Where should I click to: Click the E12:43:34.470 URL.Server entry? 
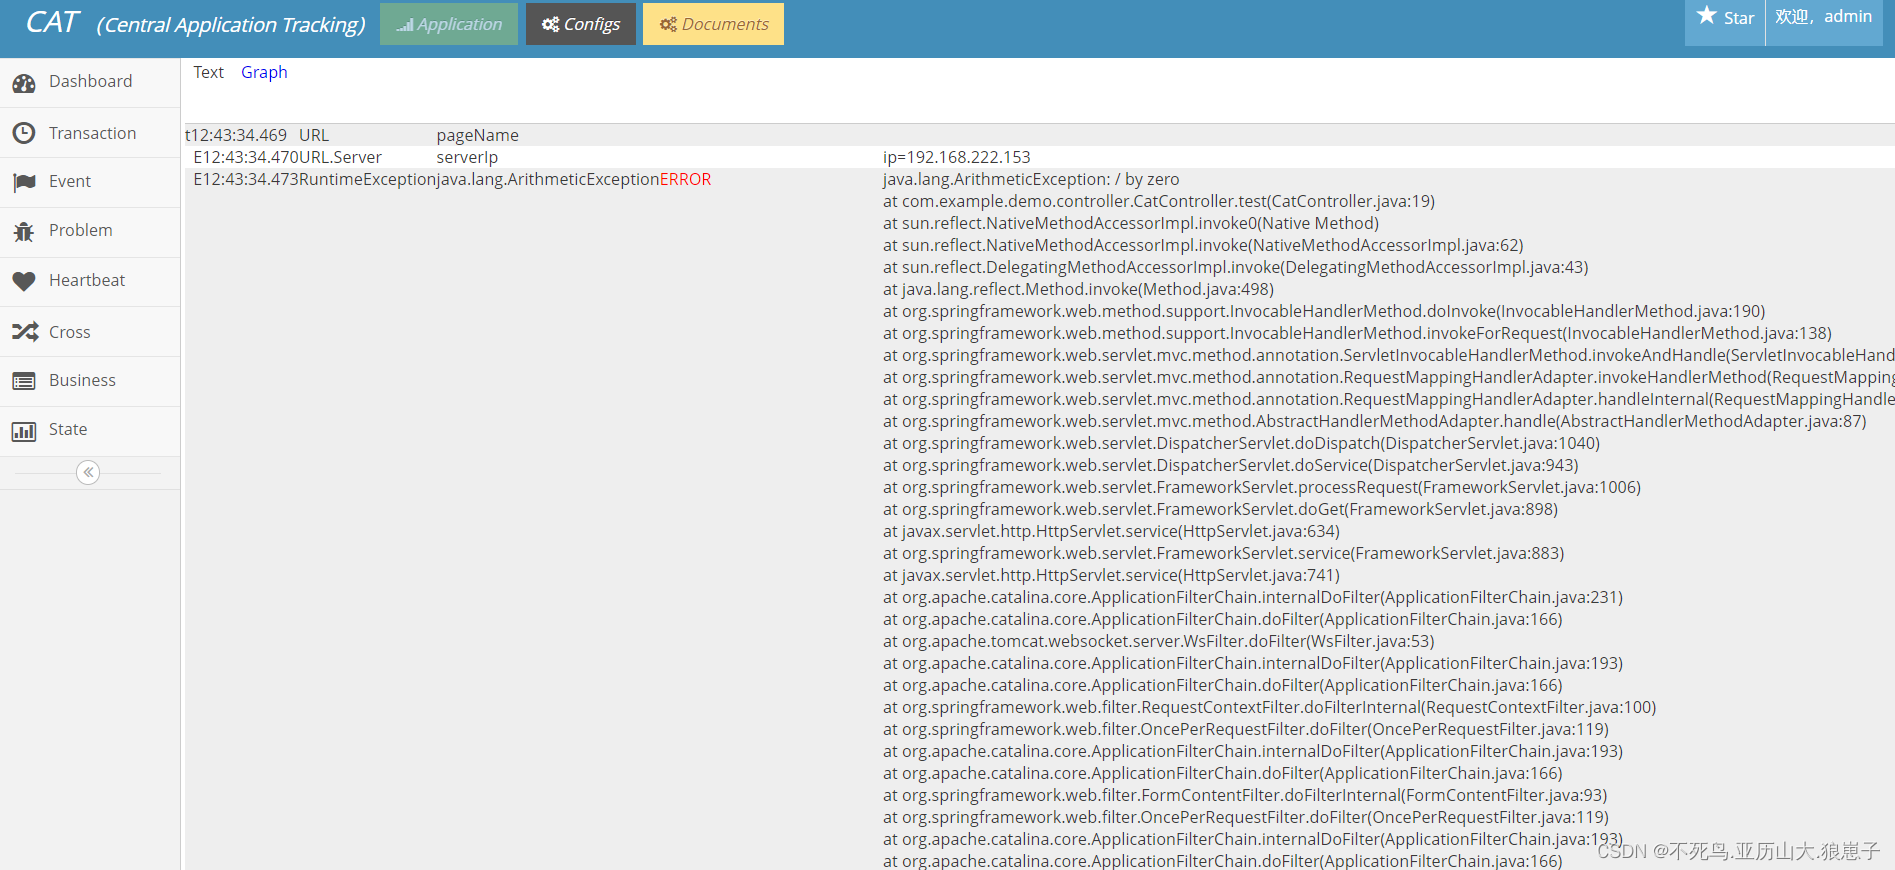[288, 157]
